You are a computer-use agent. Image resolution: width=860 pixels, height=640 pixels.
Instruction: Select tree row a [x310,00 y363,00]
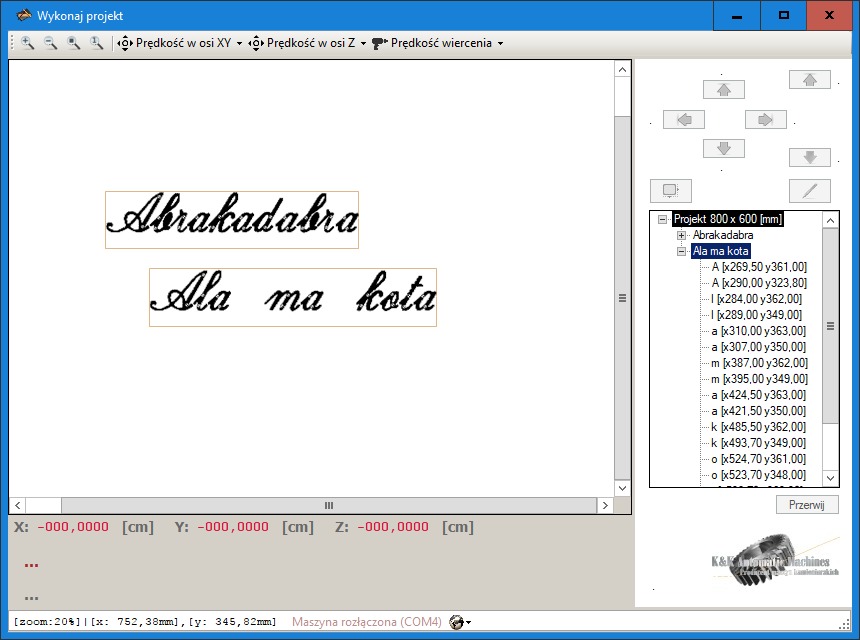[759, 331]
